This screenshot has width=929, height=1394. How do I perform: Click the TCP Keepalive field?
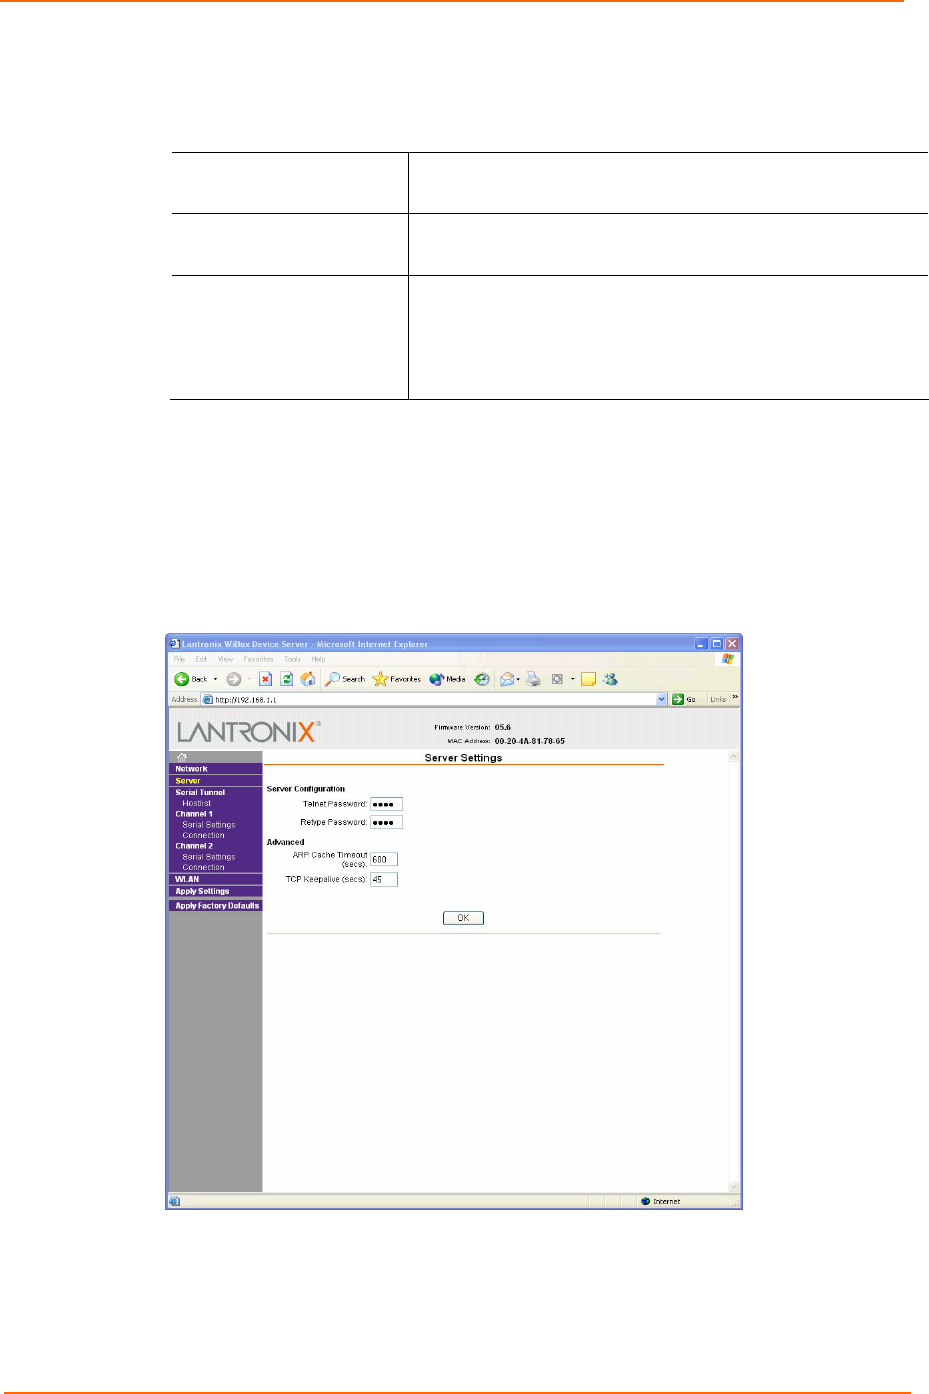(384, 880)
